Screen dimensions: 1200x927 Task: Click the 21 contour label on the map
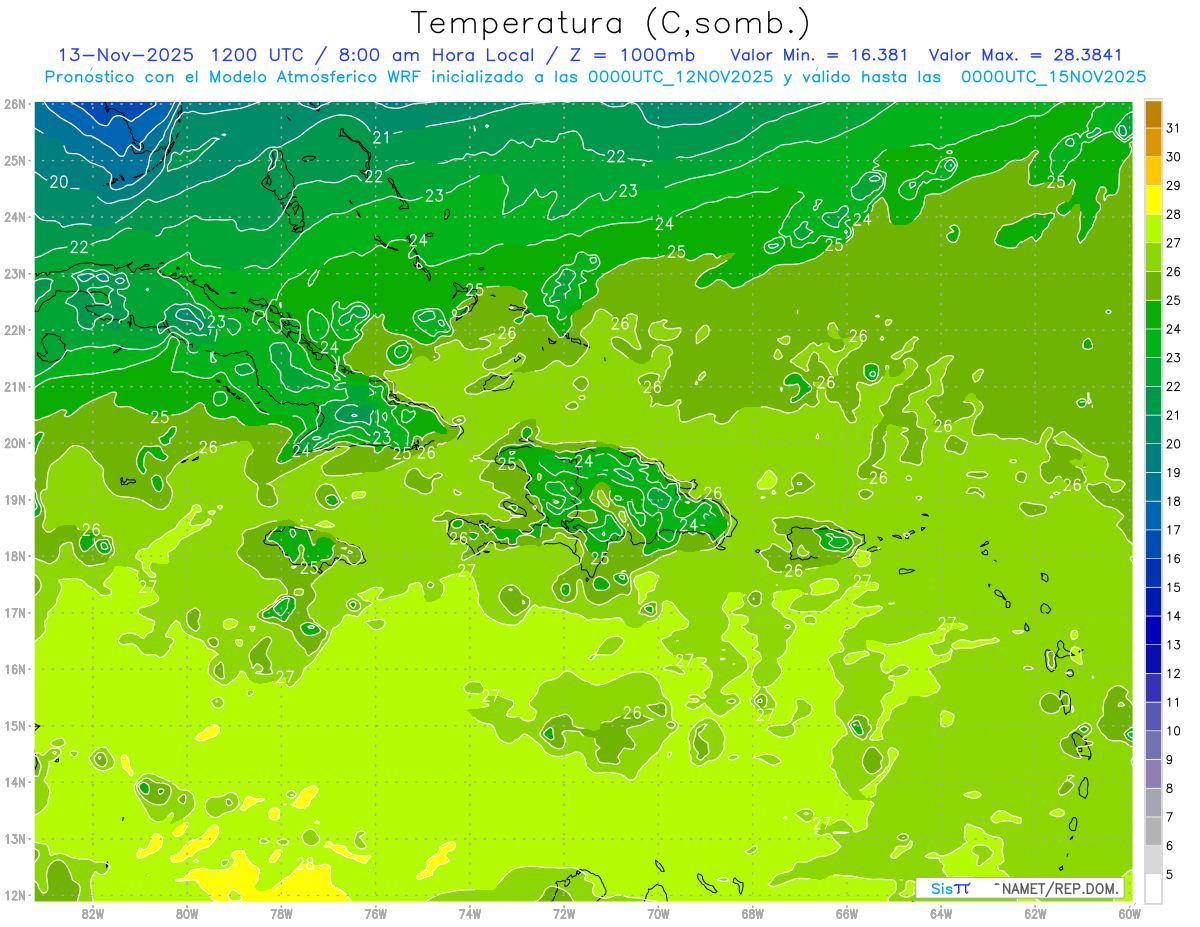[381, 138]
